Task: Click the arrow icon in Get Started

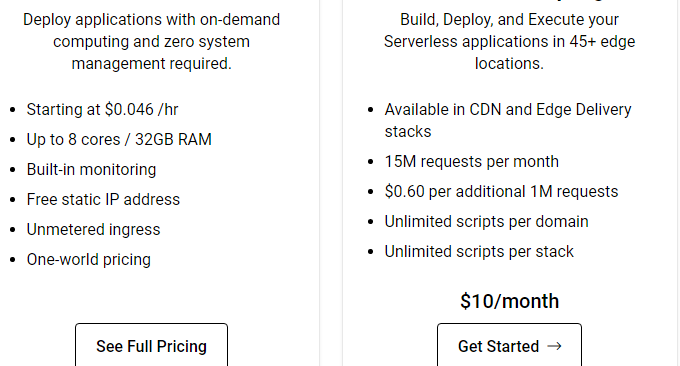Action: pos(554,346)
